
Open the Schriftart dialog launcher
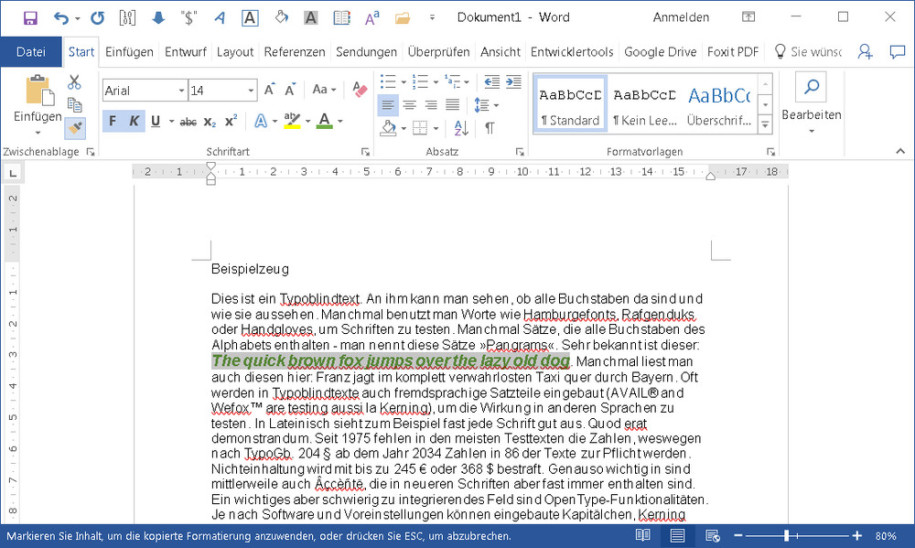point(365,152)
